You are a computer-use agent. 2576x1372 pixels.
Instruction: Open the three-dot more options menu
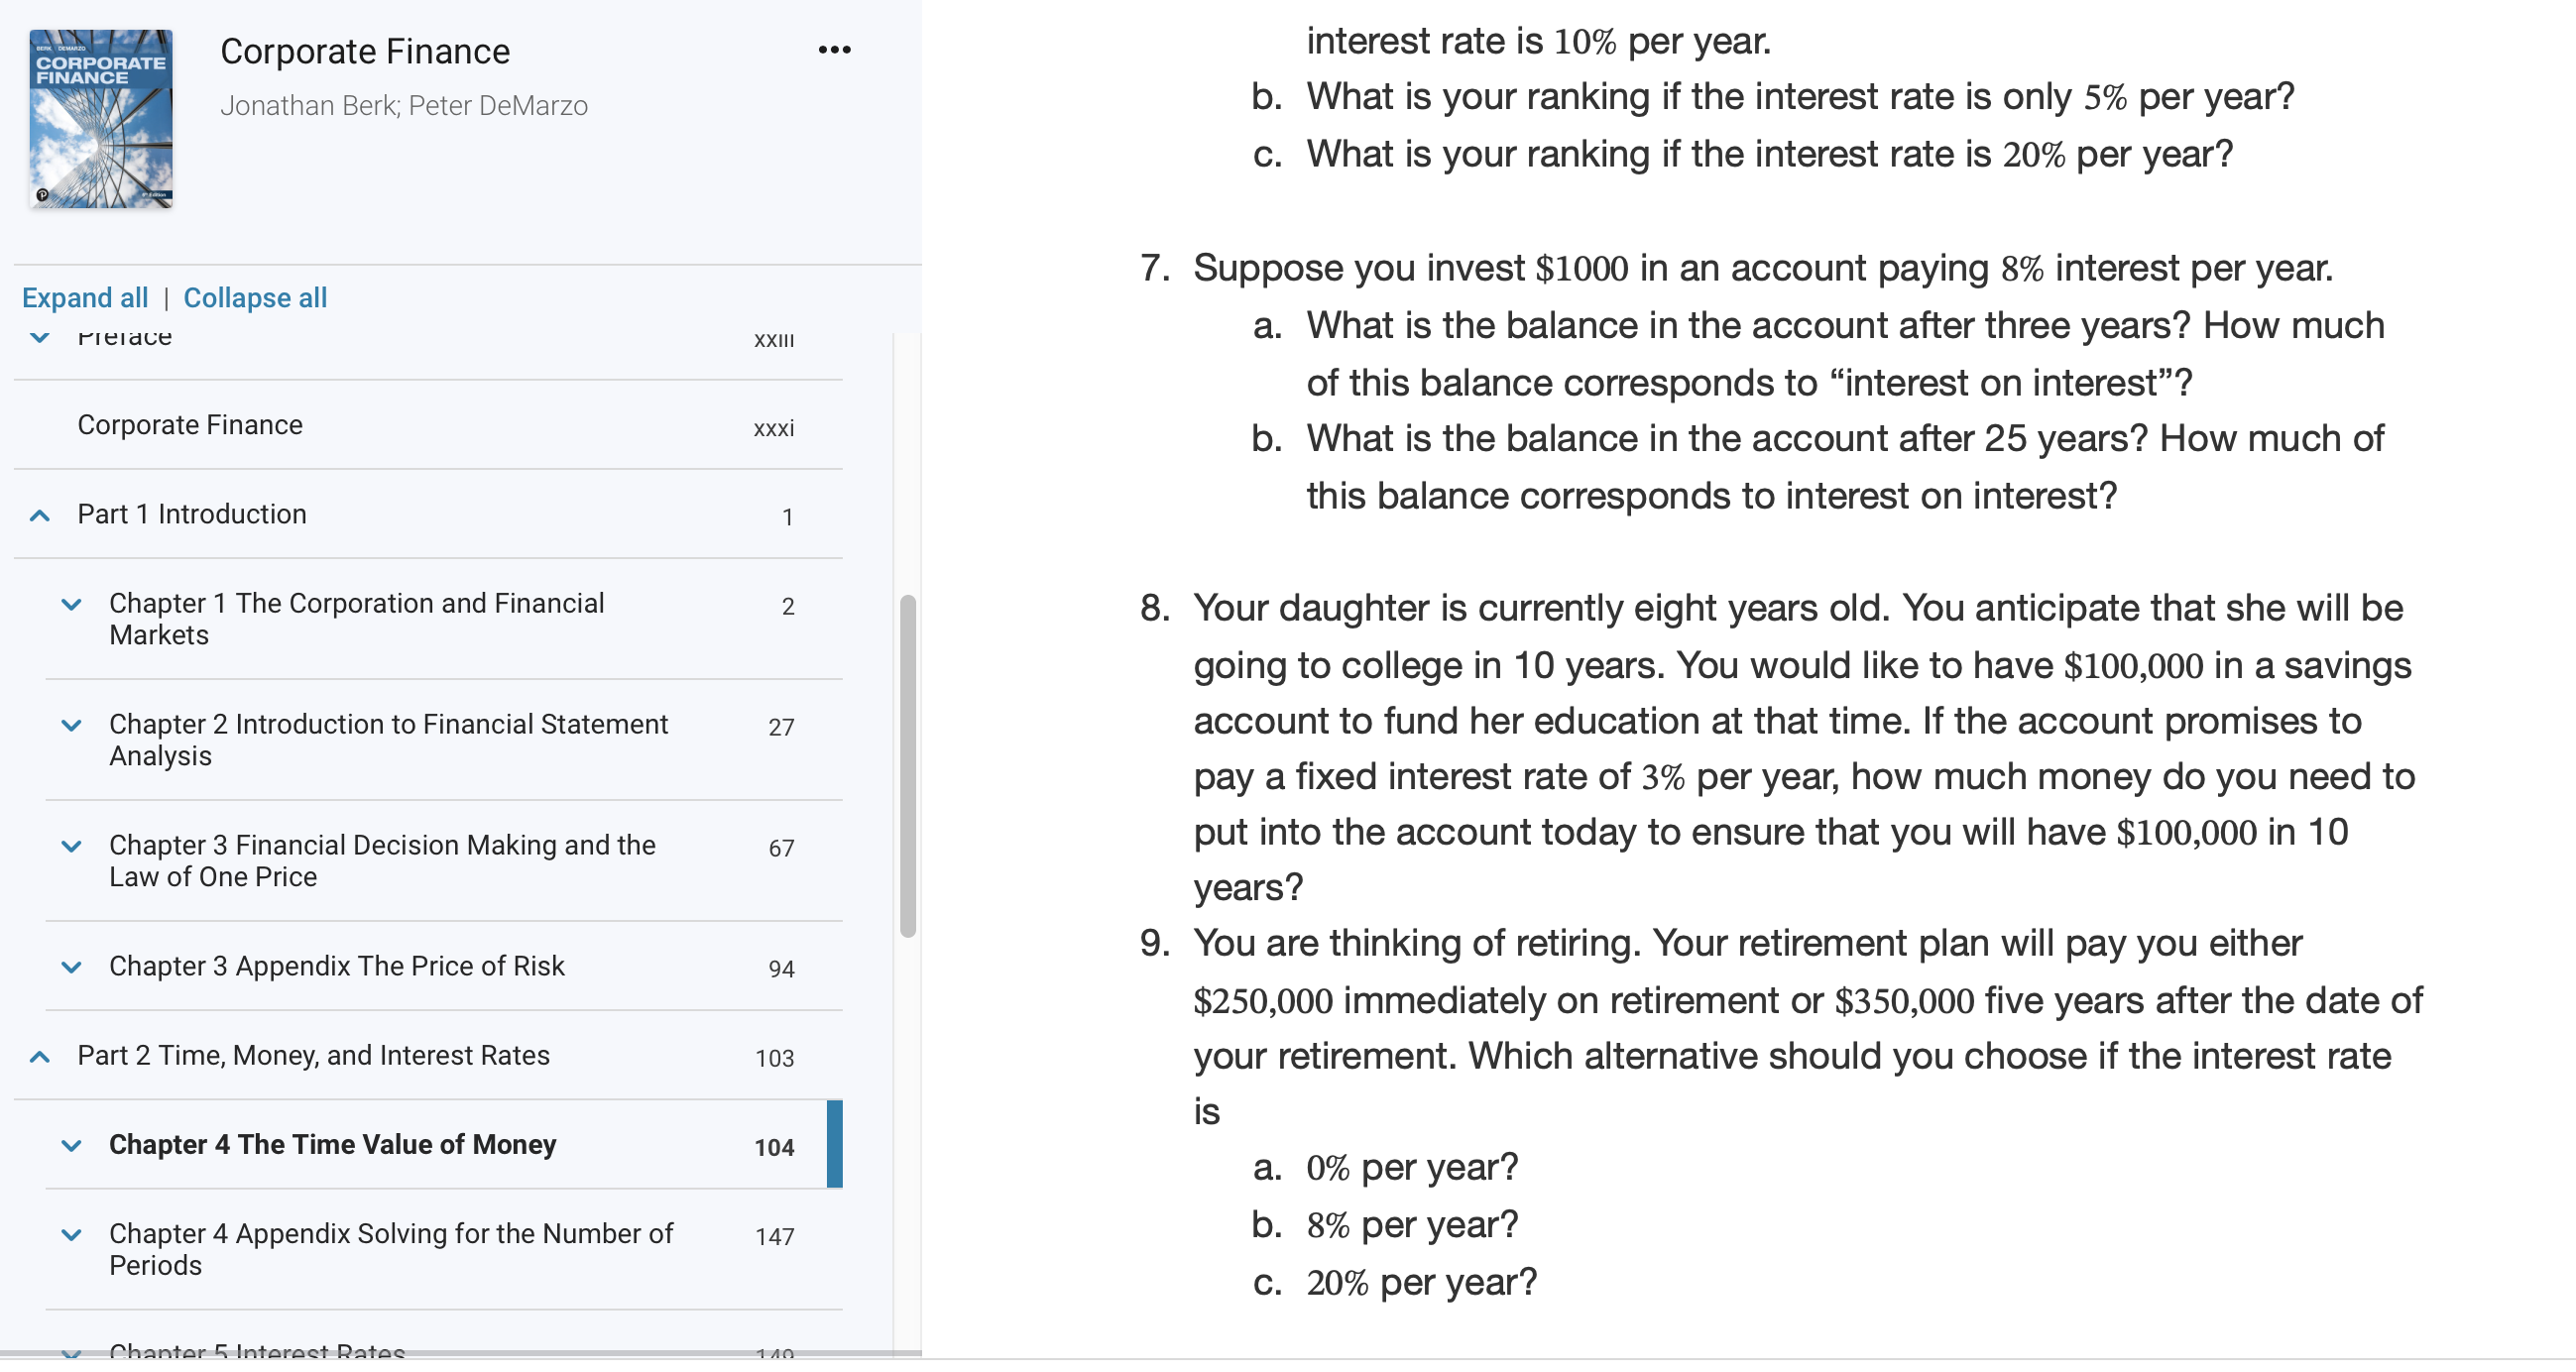pos(834,50)
